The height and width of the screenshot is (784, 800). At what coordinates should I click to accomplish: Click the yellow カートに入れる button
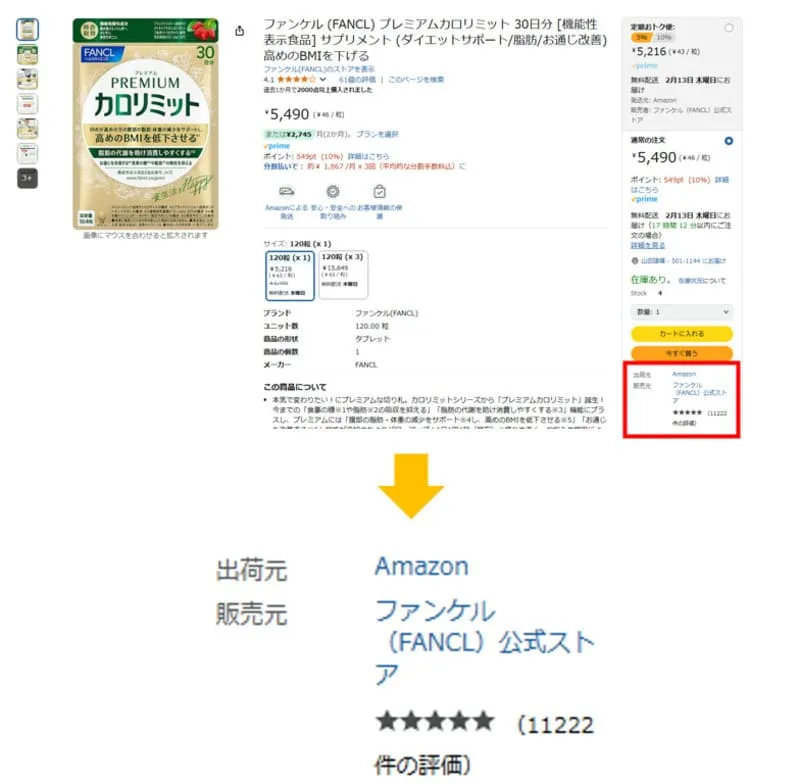[682, 334]
